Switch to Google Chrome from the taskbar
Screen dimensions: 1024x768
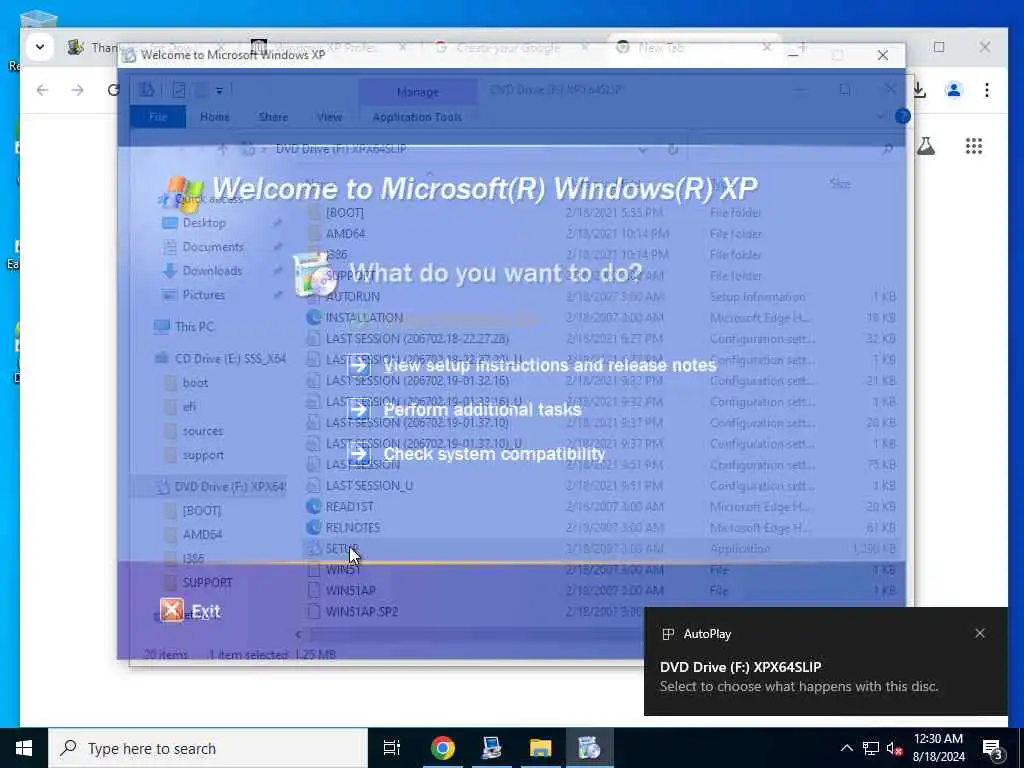(442, 748)
